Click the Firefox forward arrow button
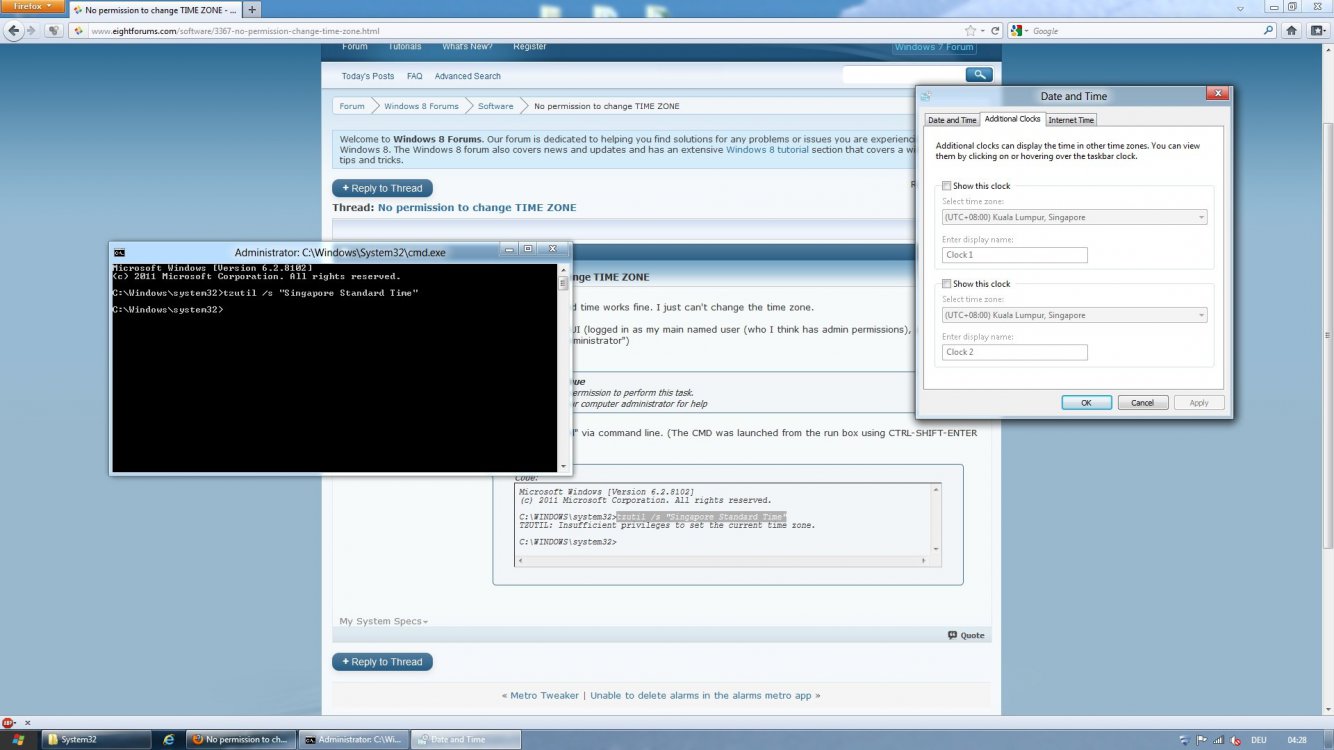This screenshot has width=1334, height=750. click(x=31, y=30)
